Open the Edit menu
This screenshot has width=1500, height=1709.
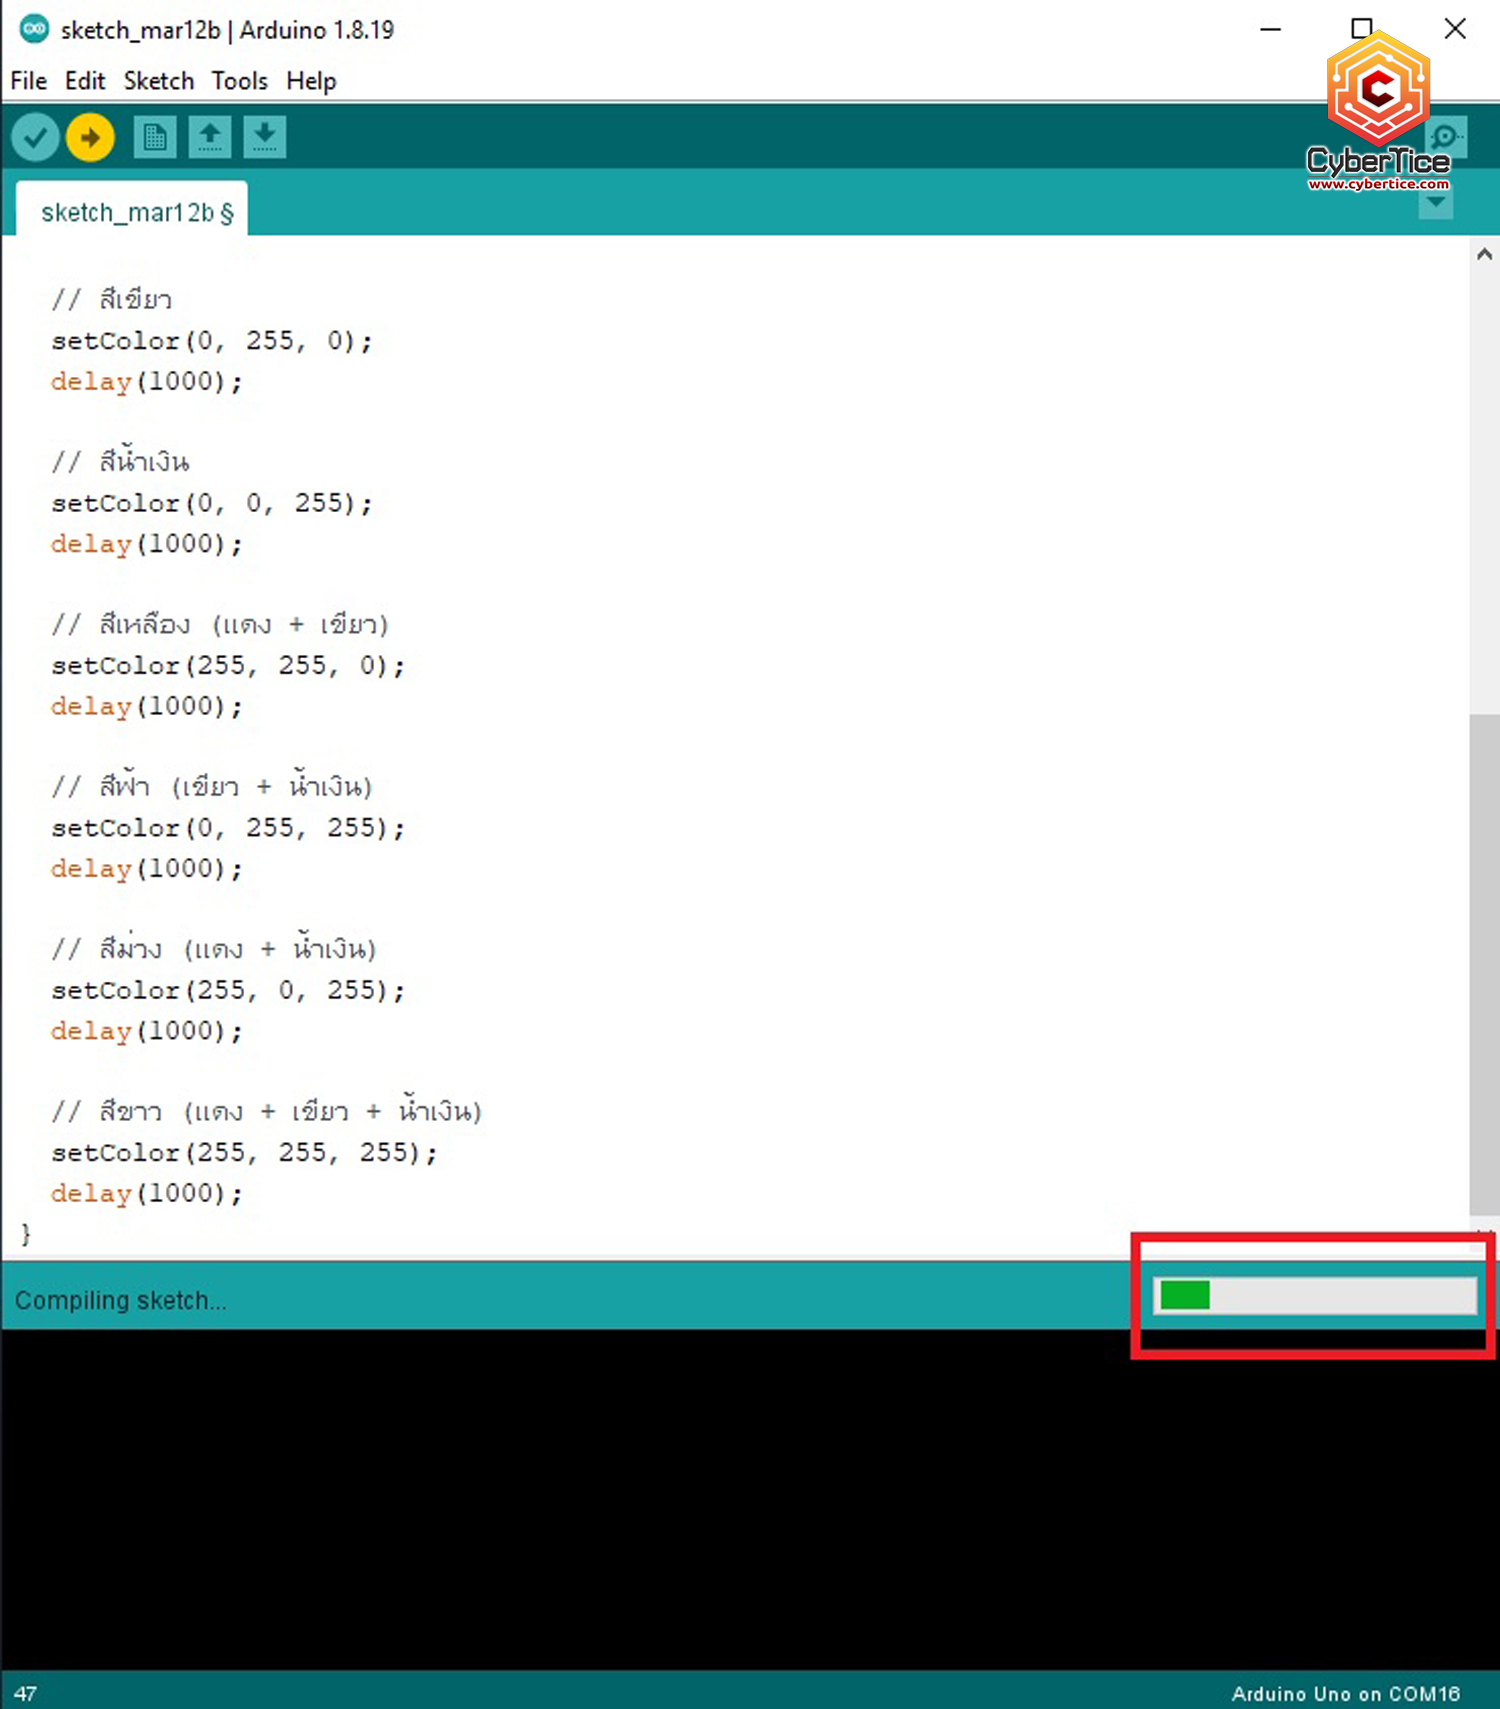[x=85, y=81]
